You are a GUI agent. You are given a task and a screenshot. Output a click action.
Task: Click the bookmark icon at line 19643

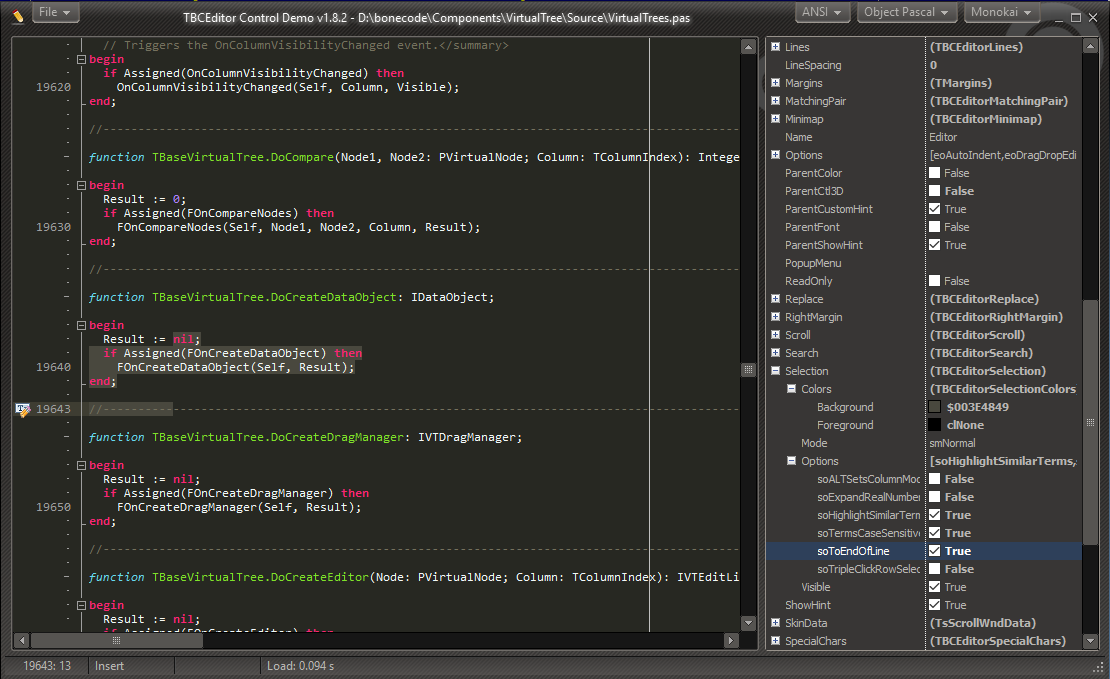click(21, 409)
